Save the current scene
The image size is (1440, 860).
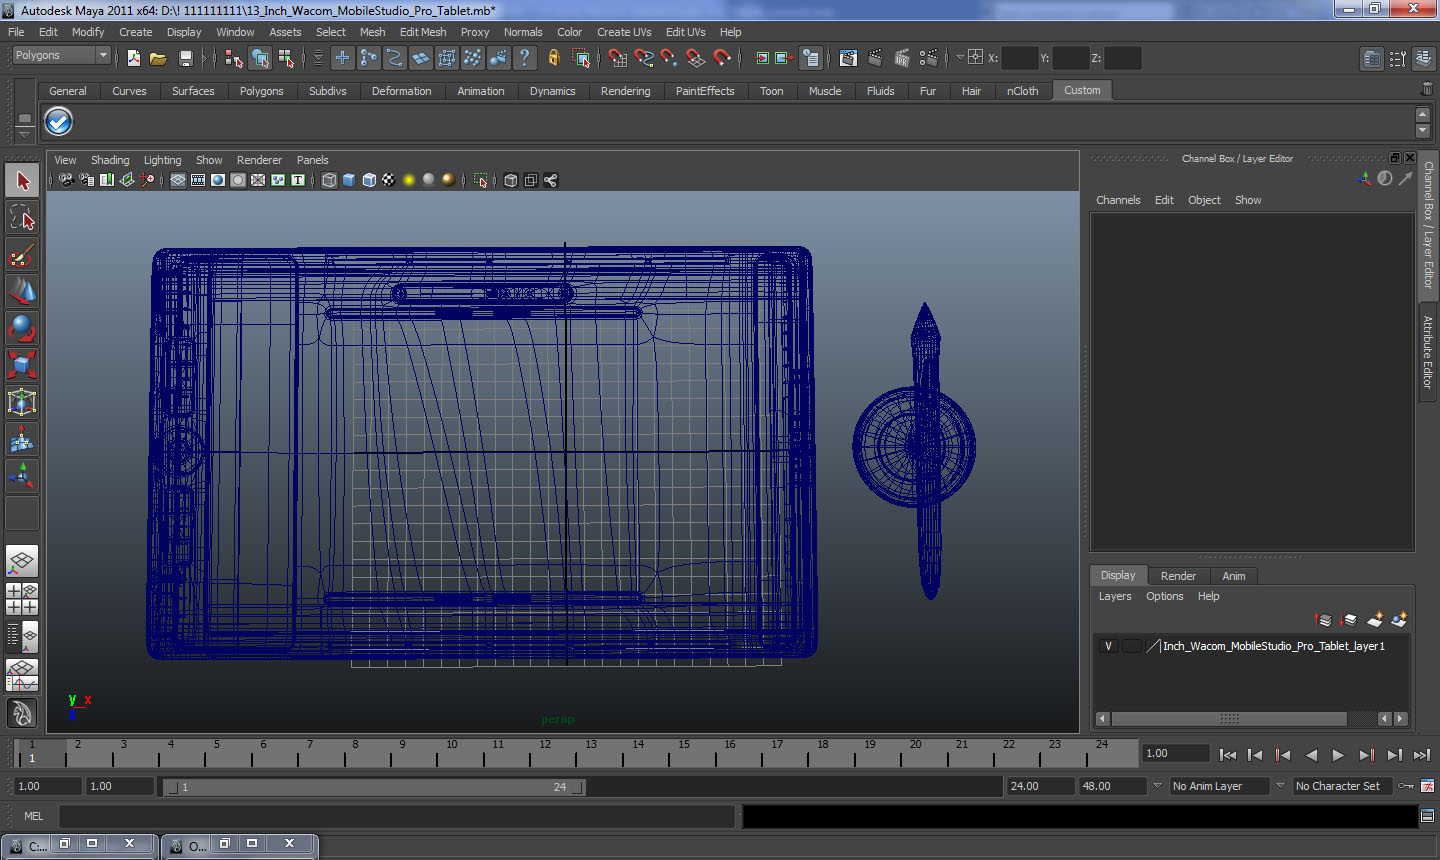click(x=185, y=58)
